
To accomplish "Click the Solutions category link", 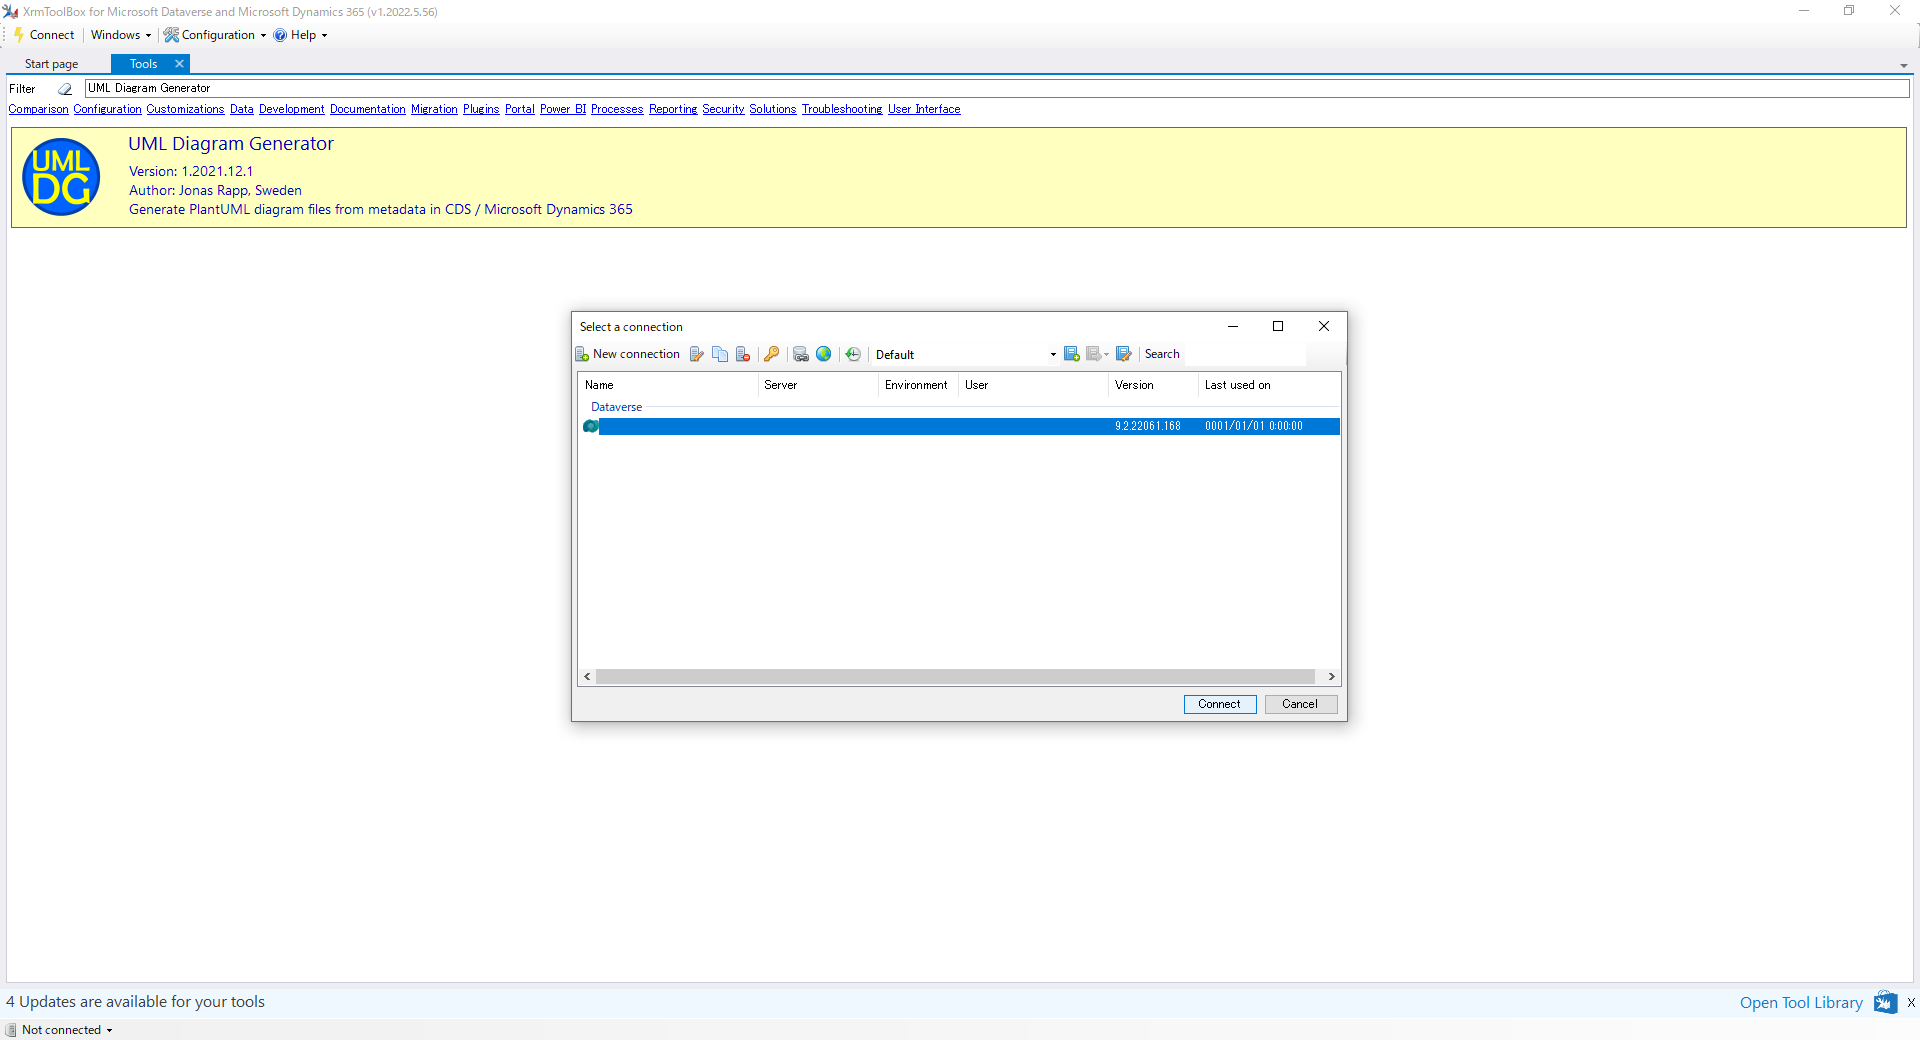I will click(772, 109).
